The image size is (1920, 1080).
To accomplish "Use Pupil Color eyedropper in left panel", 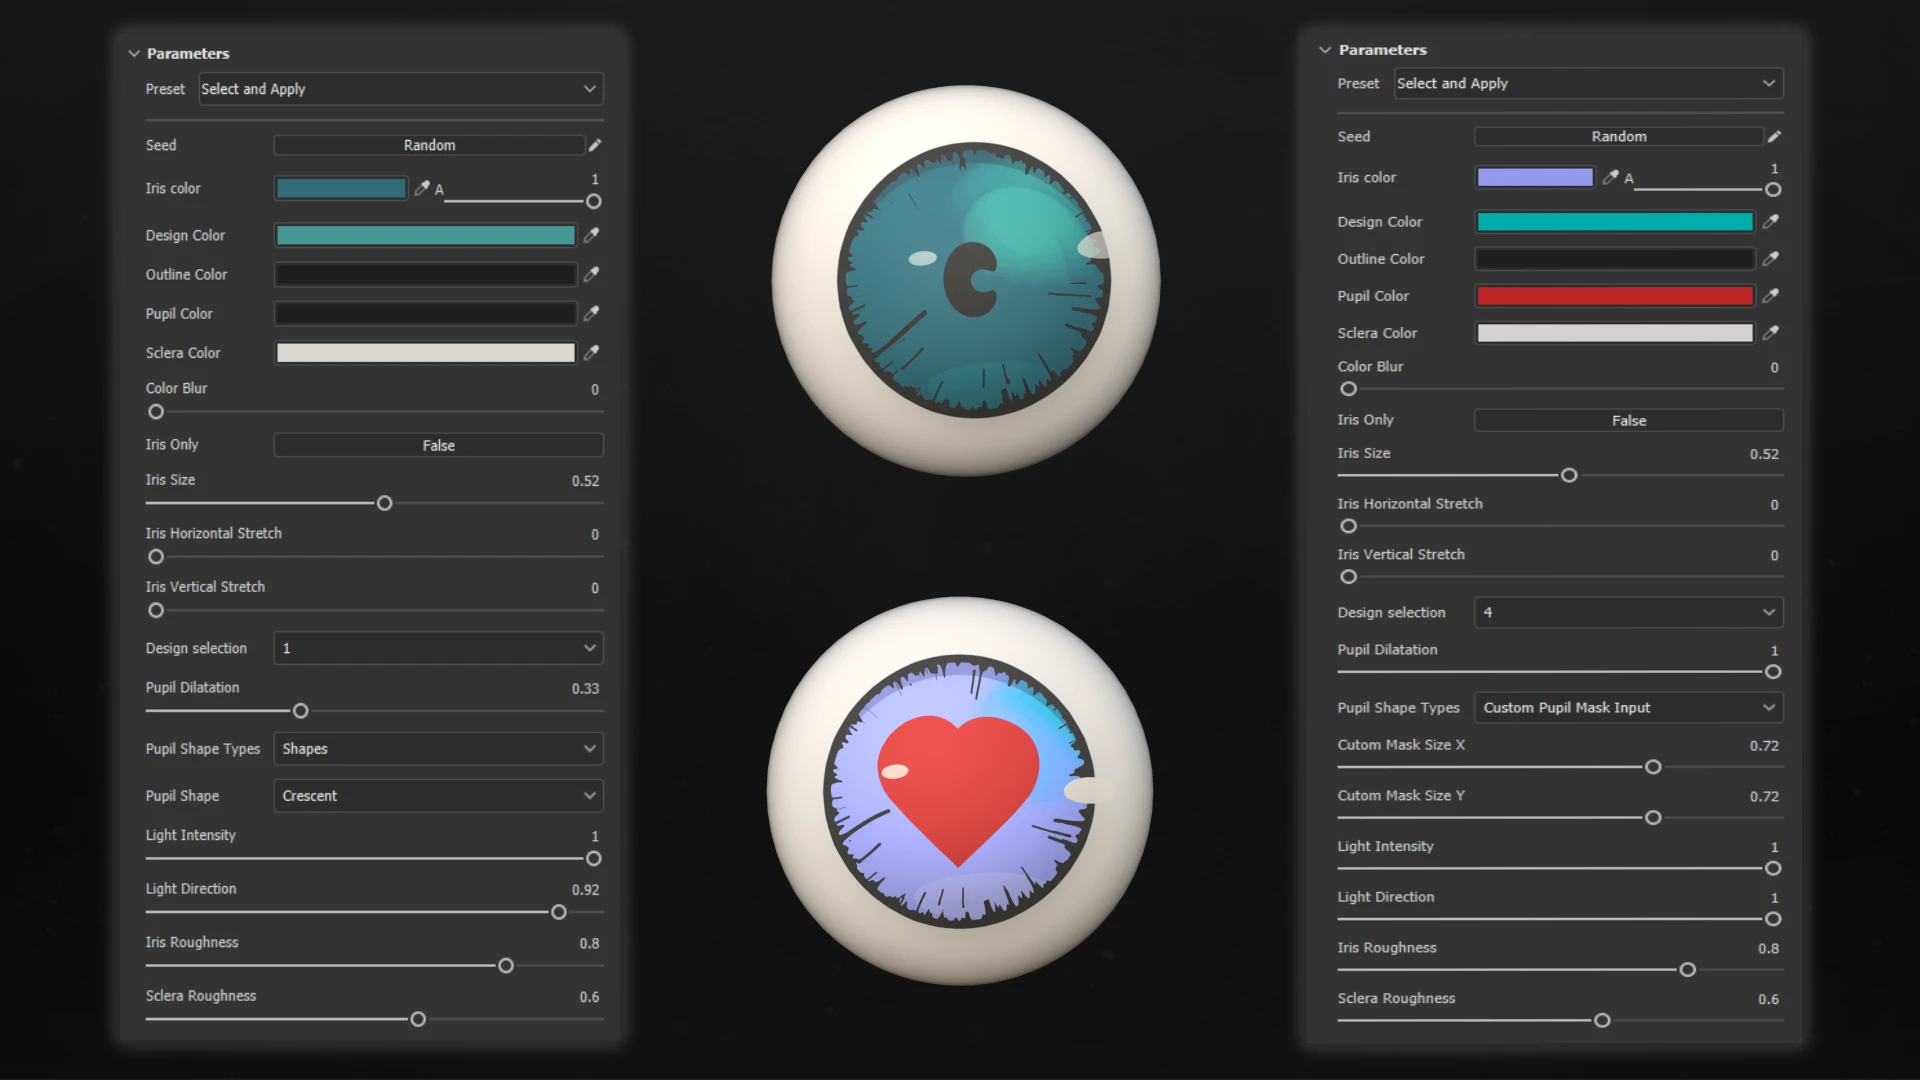I will 592,313.
